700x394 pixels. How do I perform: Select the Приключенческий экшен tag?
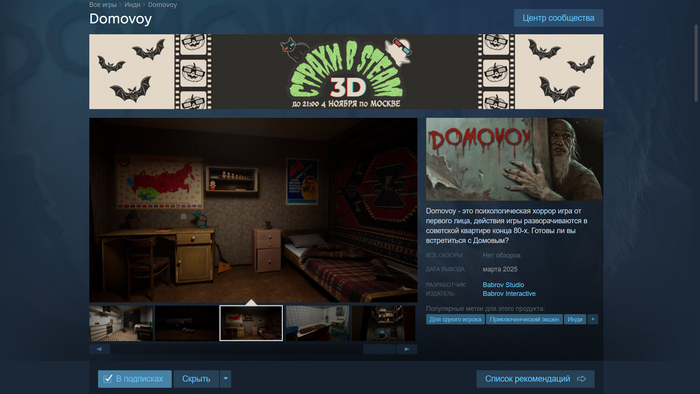(x=524, y=319)
